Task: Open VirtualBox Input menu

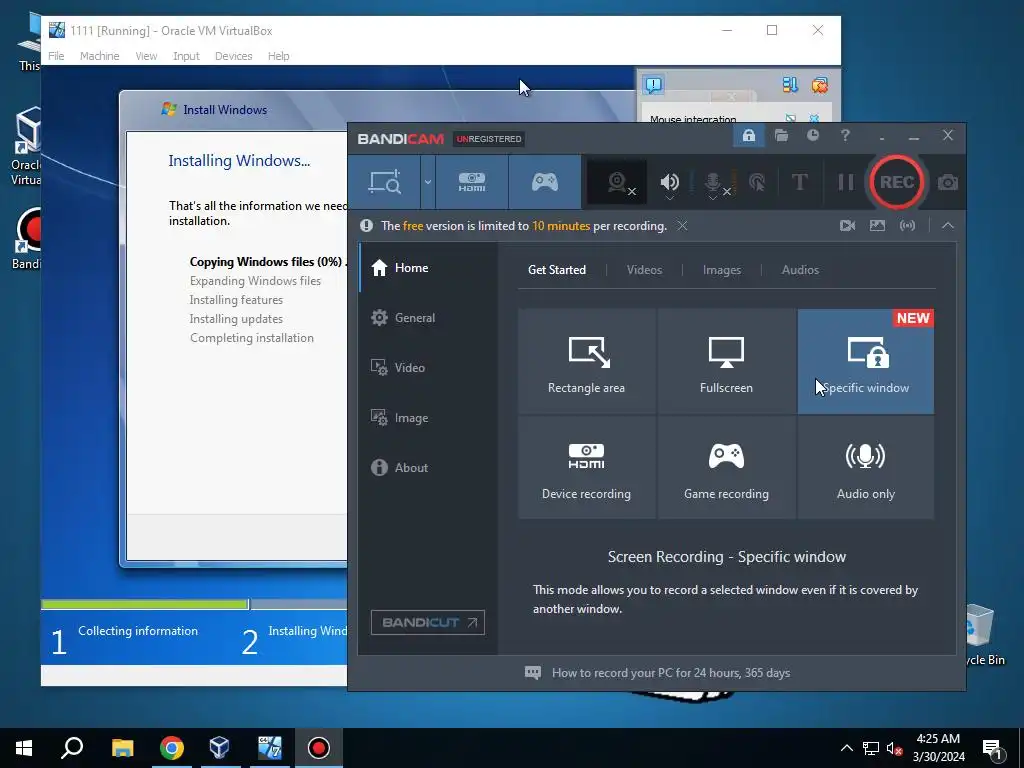Action: pos(186,56)
